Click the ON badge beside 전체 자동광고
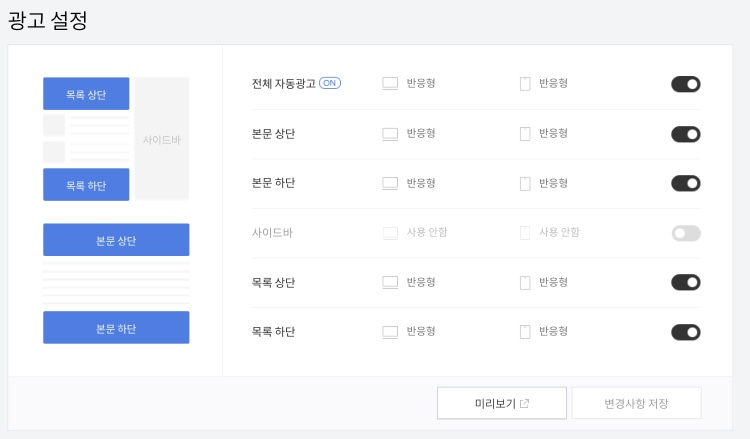 [x=330, y=83]
